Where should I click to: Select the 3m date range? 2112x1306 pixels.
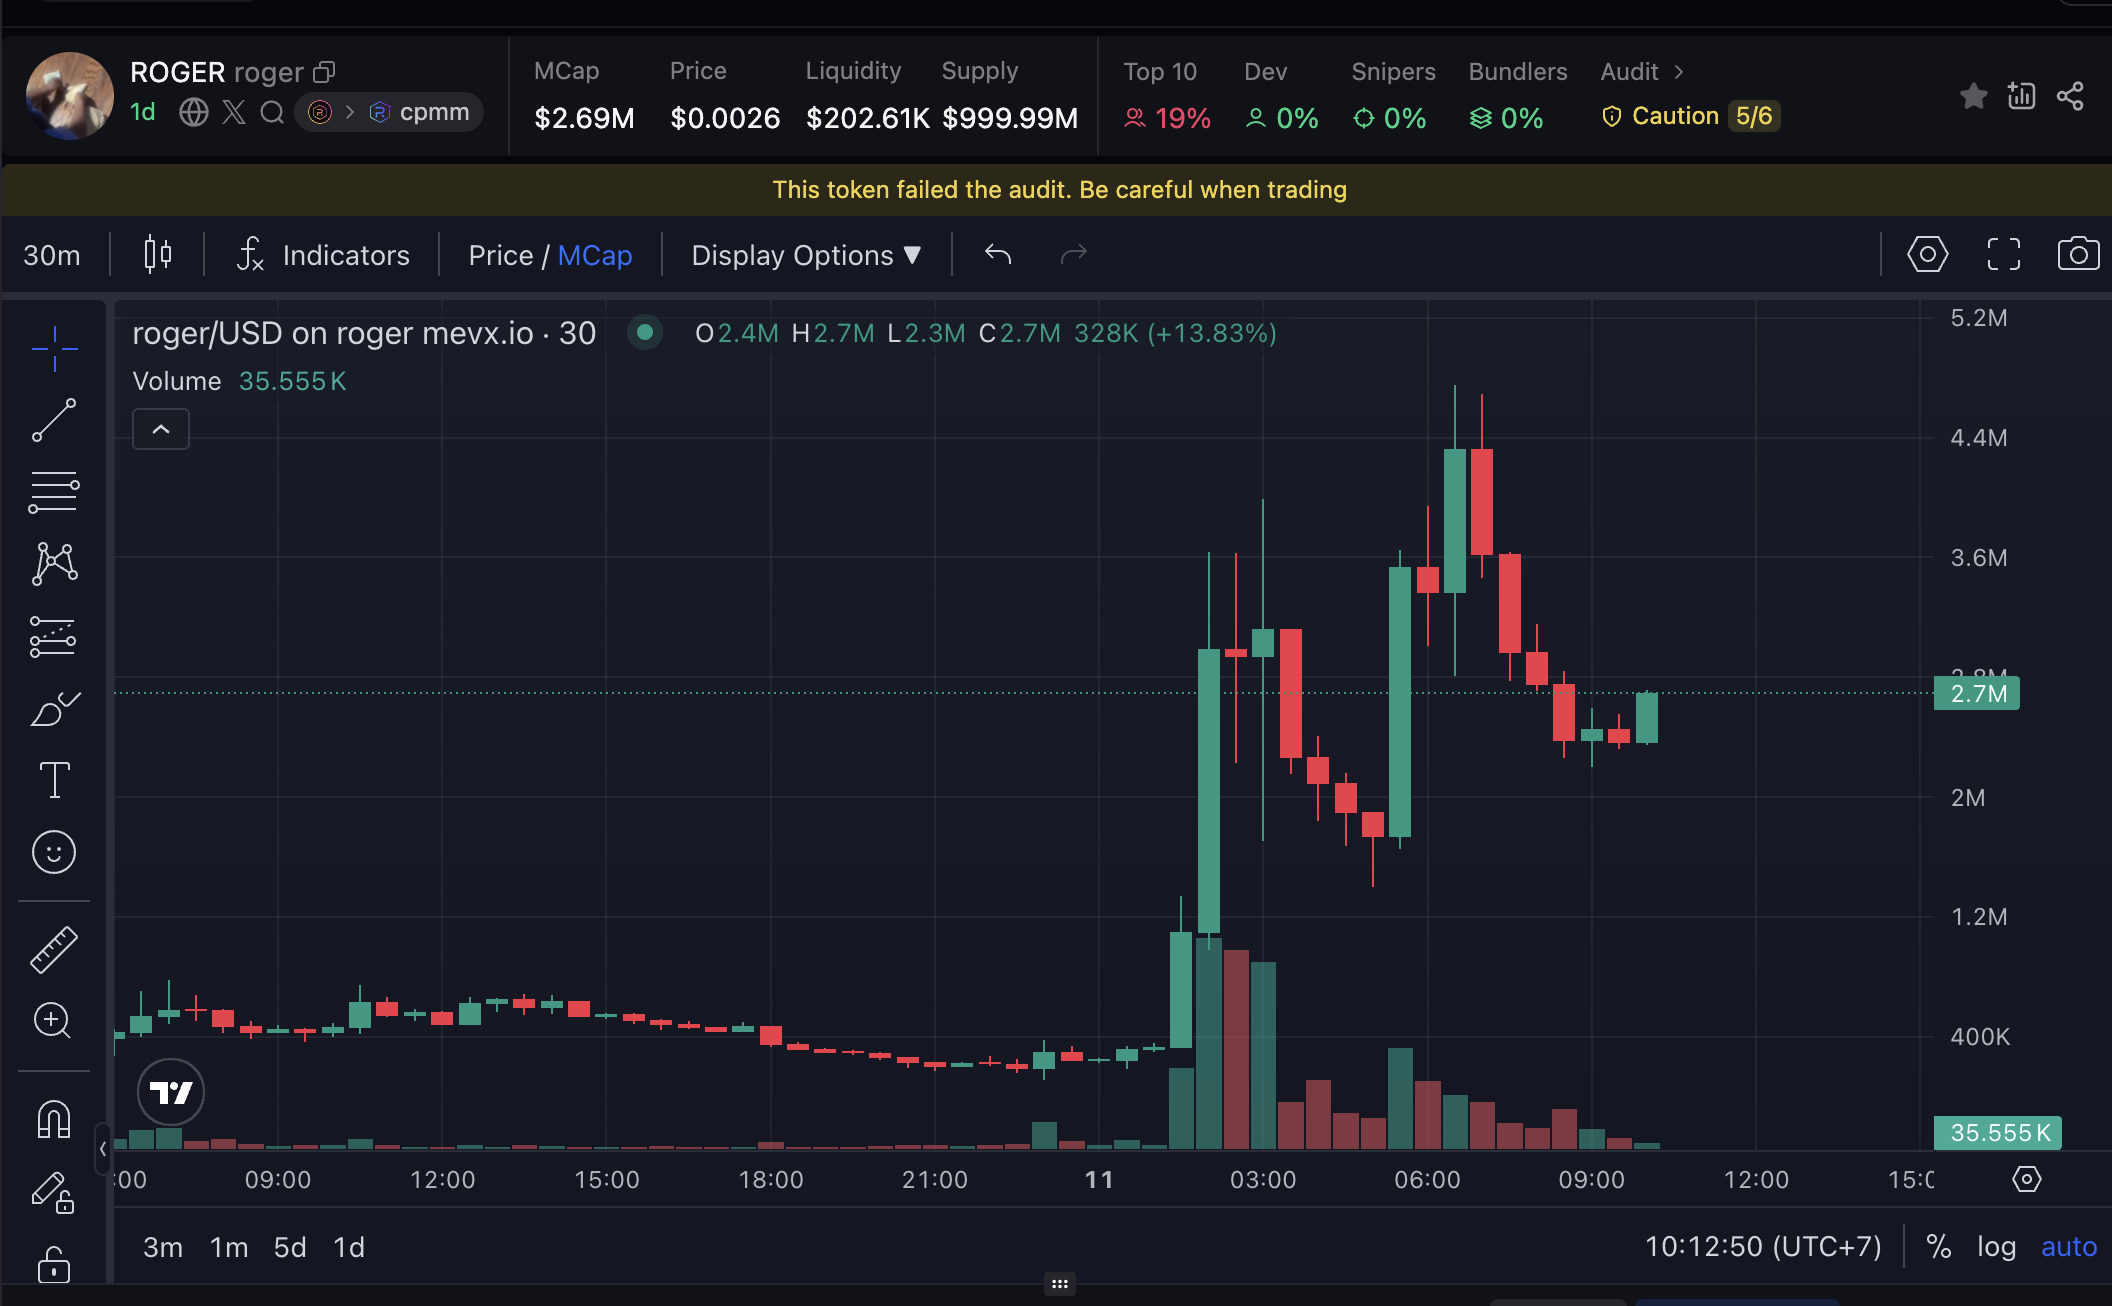[x=163, y=1247]
